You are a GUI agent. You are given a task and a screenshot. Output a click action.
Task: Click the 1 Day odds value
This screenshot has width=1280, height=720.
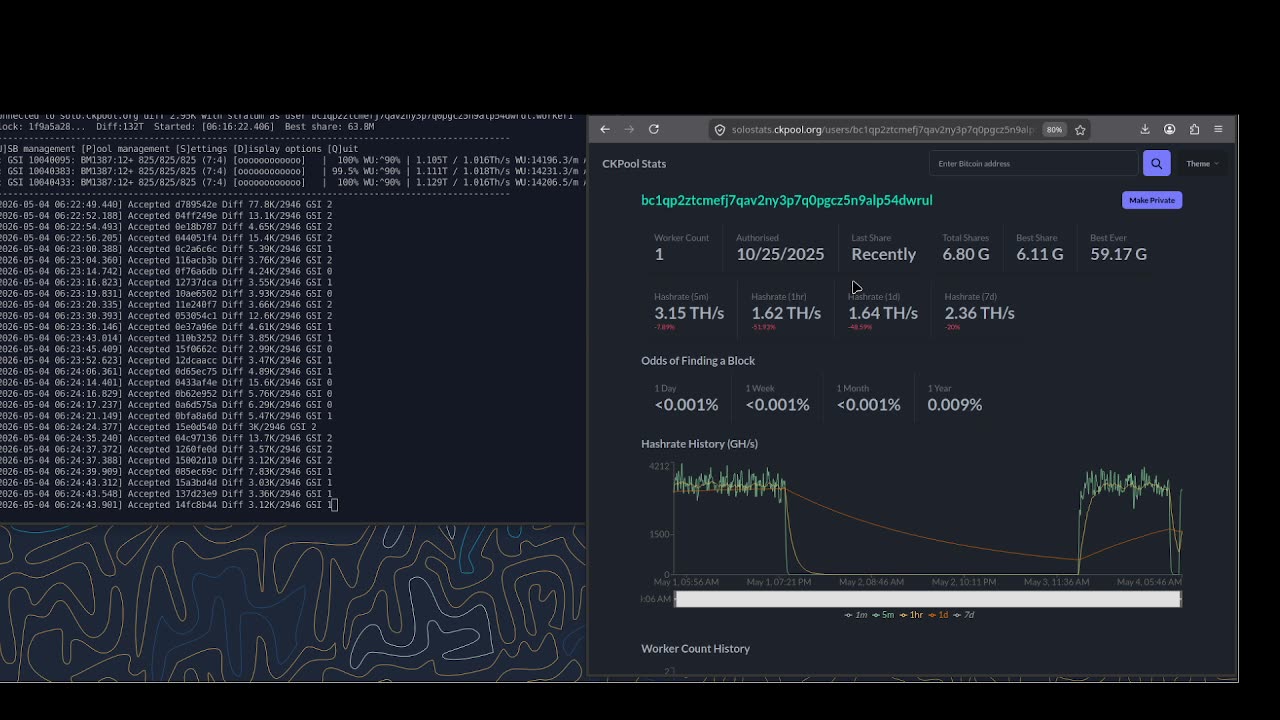click(686, 405)
